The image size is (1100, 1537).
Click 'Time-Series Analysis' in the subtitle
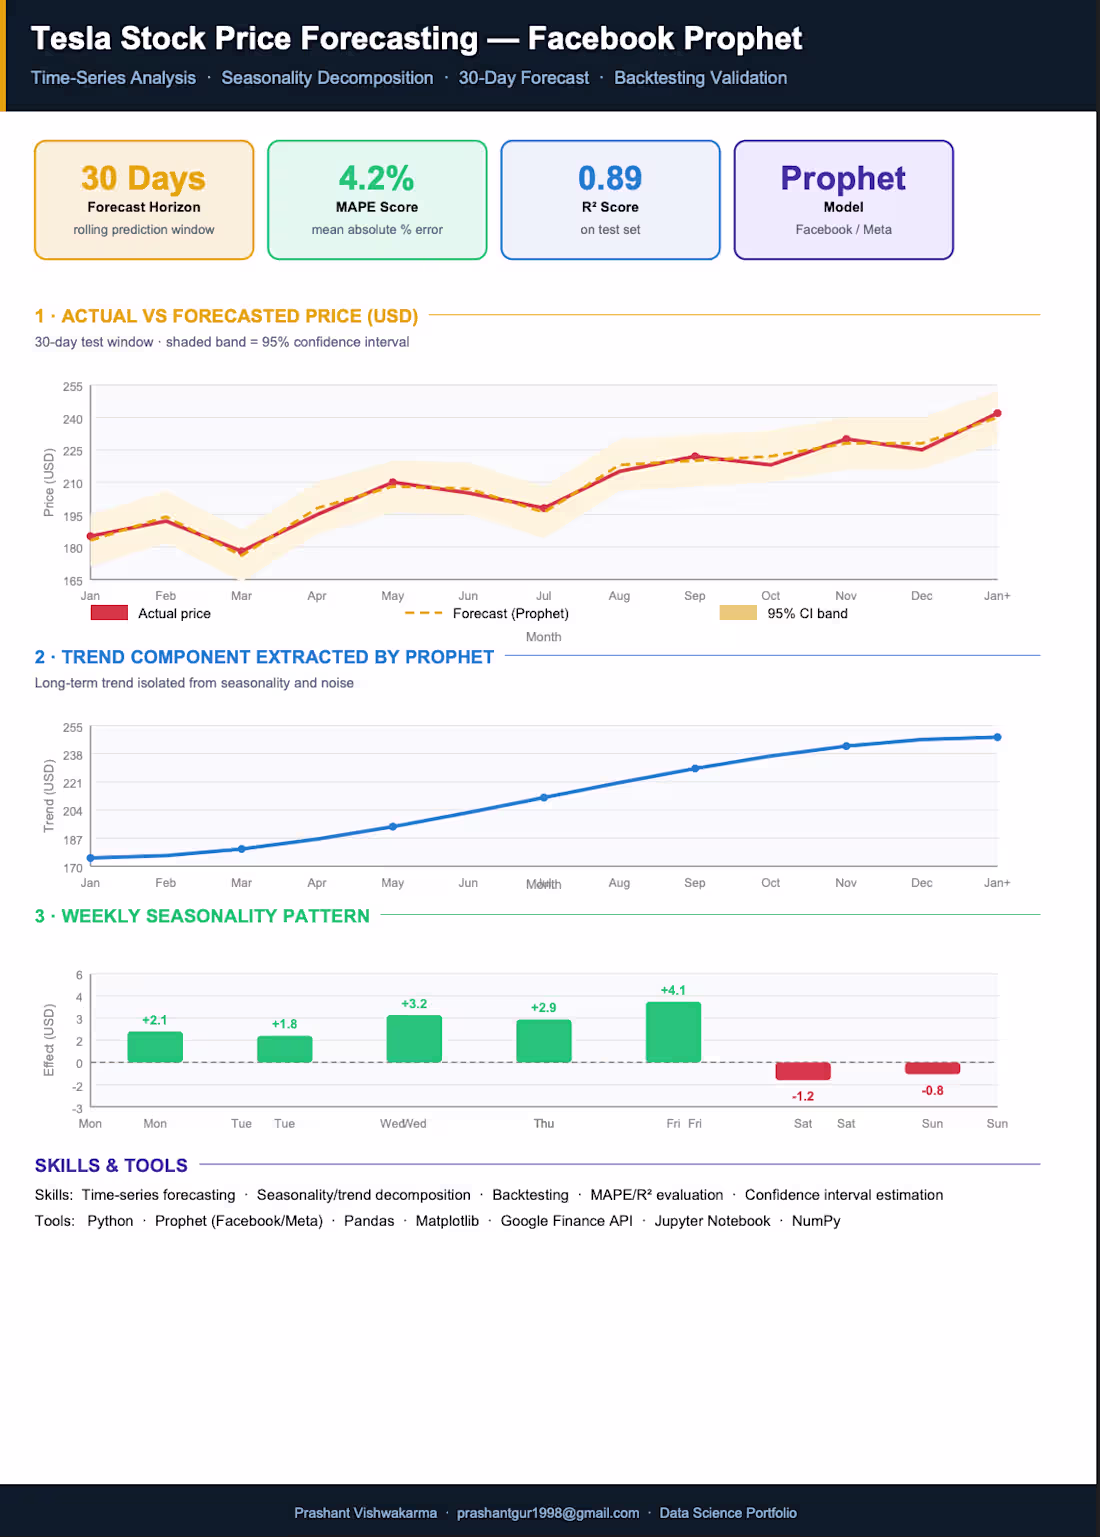pyautogui.click(x=113, y=78)
